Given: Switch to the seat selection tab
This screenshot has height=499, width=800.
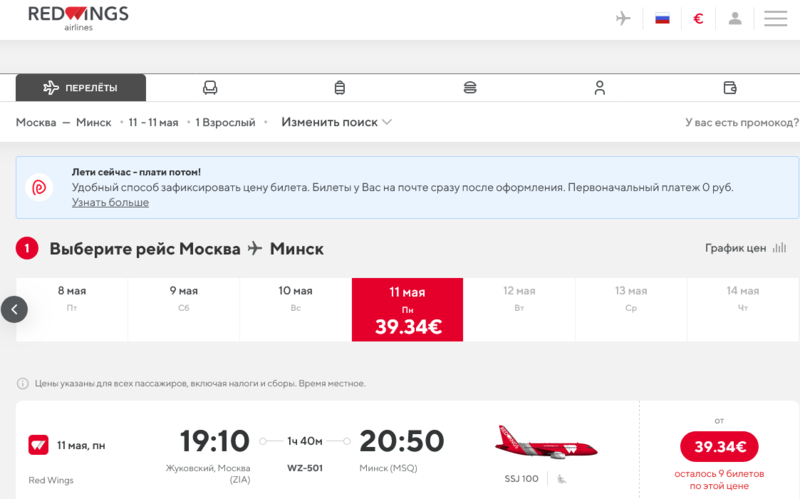Looking at the screenshot, I should (x=210, y=88).
